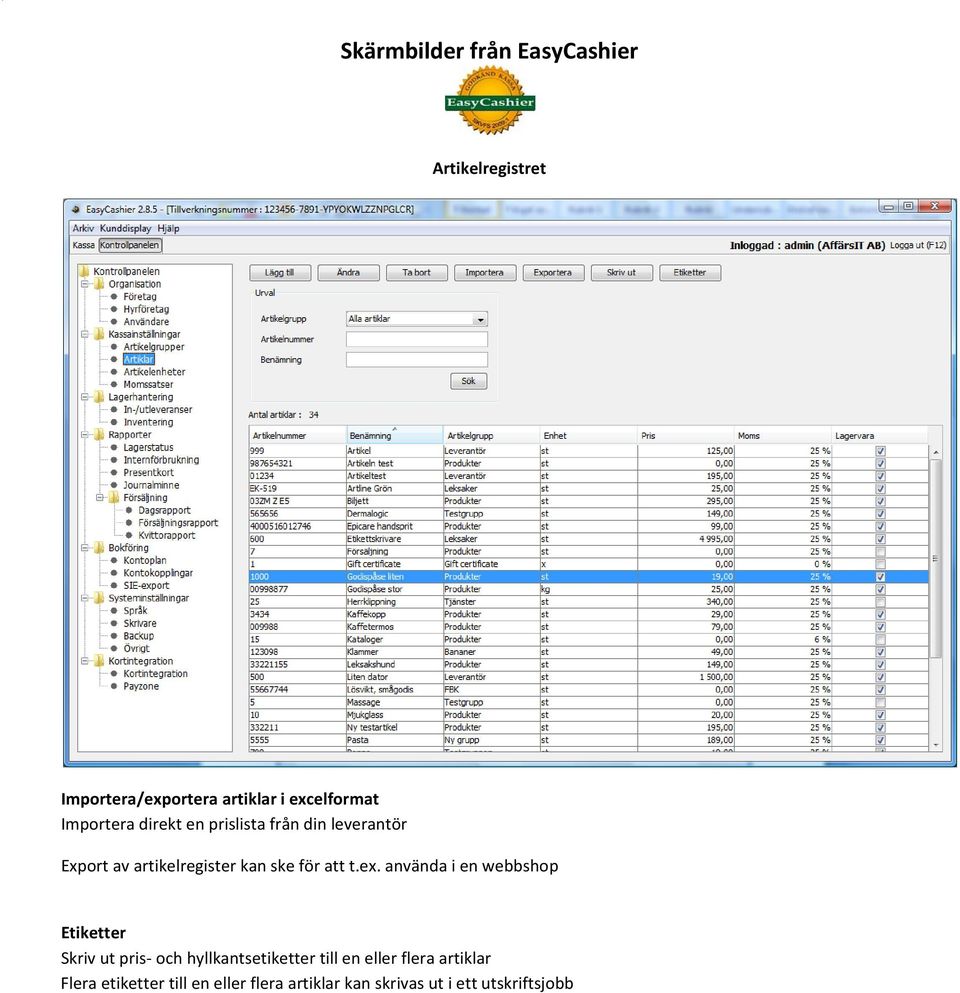Click Logga ut (F12) link
960x993 pixels.
(918, 245)
